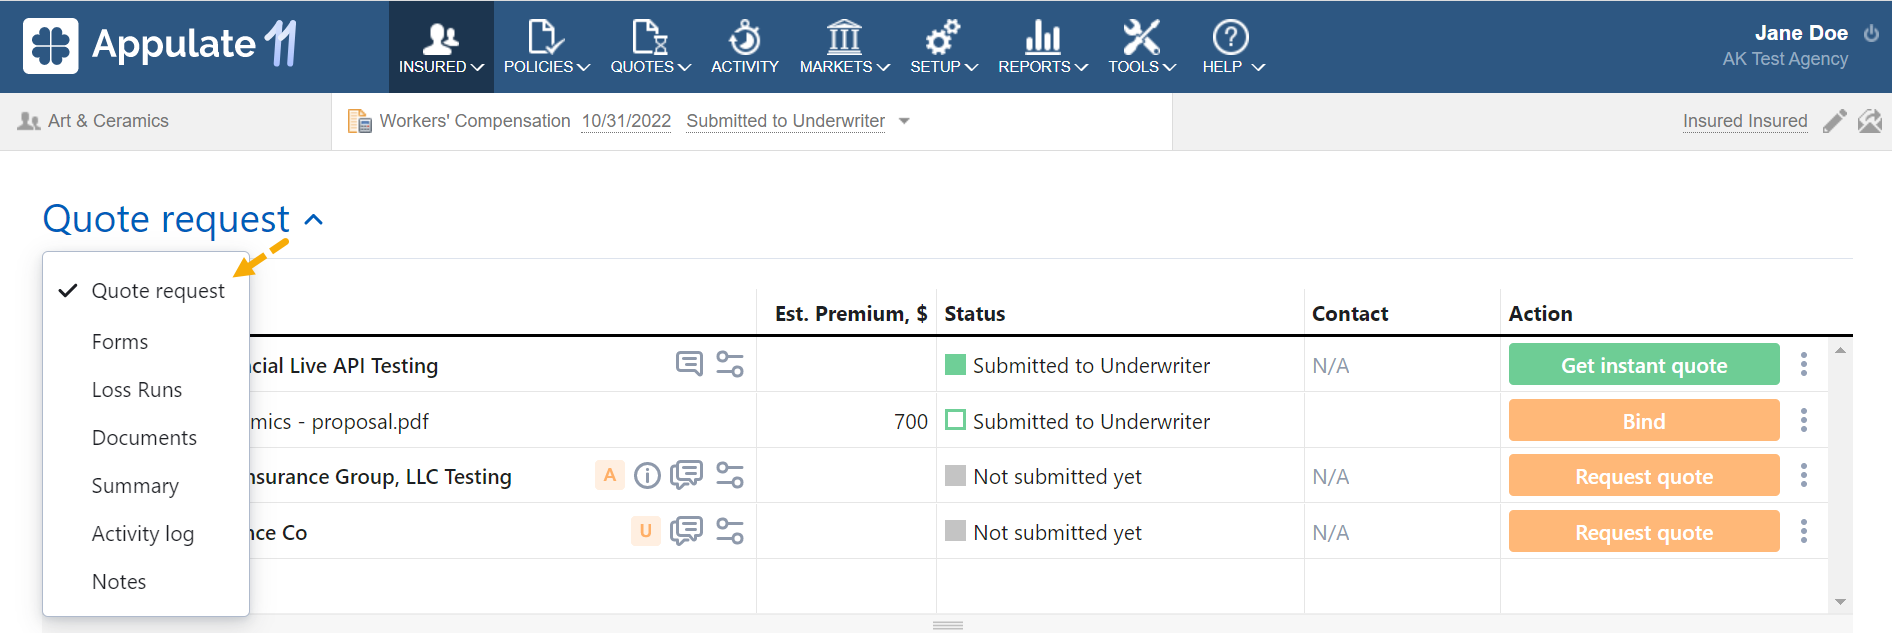This screenshot has width=1892, height=633.
Task: Open the Setup gears icon
Action: tap(942, 38)
